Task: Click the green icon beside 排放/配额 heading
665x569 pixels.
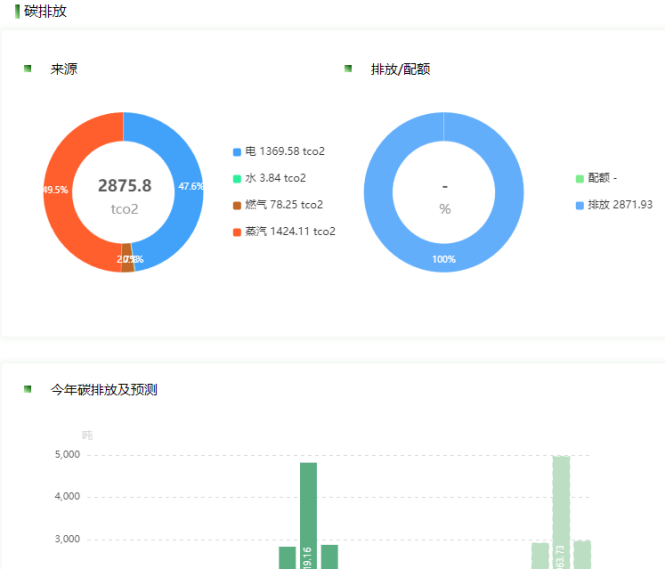Action: pyautogui.click(x=348, y=69)
